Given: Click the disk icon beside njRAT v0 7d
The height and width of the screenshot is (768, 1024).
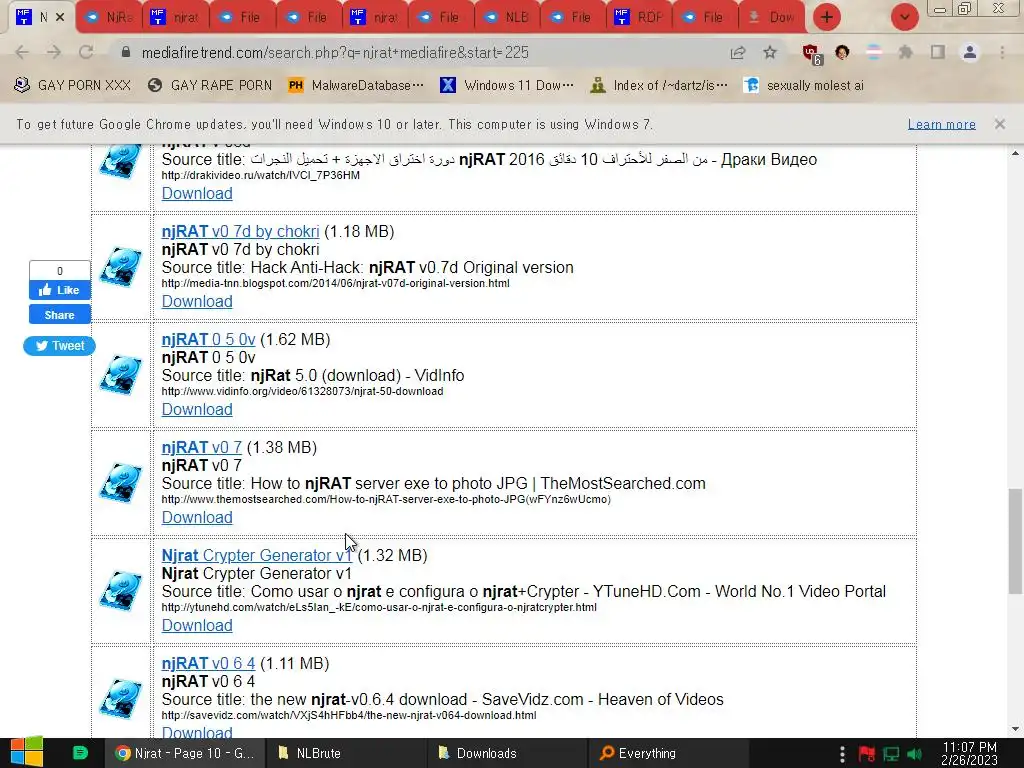Looking at the screenshot, I should click(x=121, y=266).
